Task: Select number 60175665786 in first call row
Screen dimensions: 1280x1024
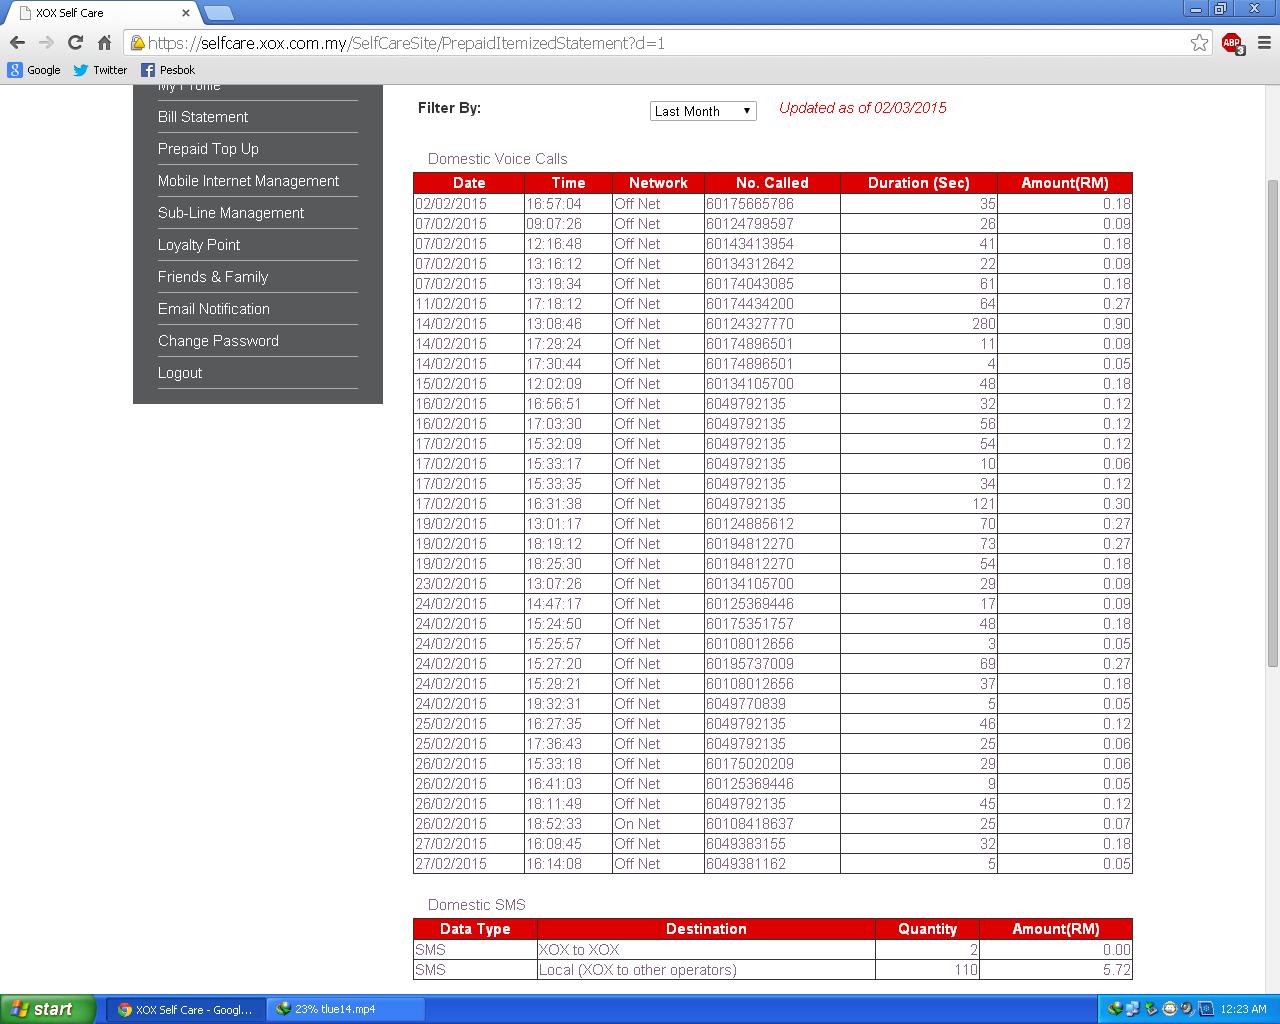Action: 750,204
